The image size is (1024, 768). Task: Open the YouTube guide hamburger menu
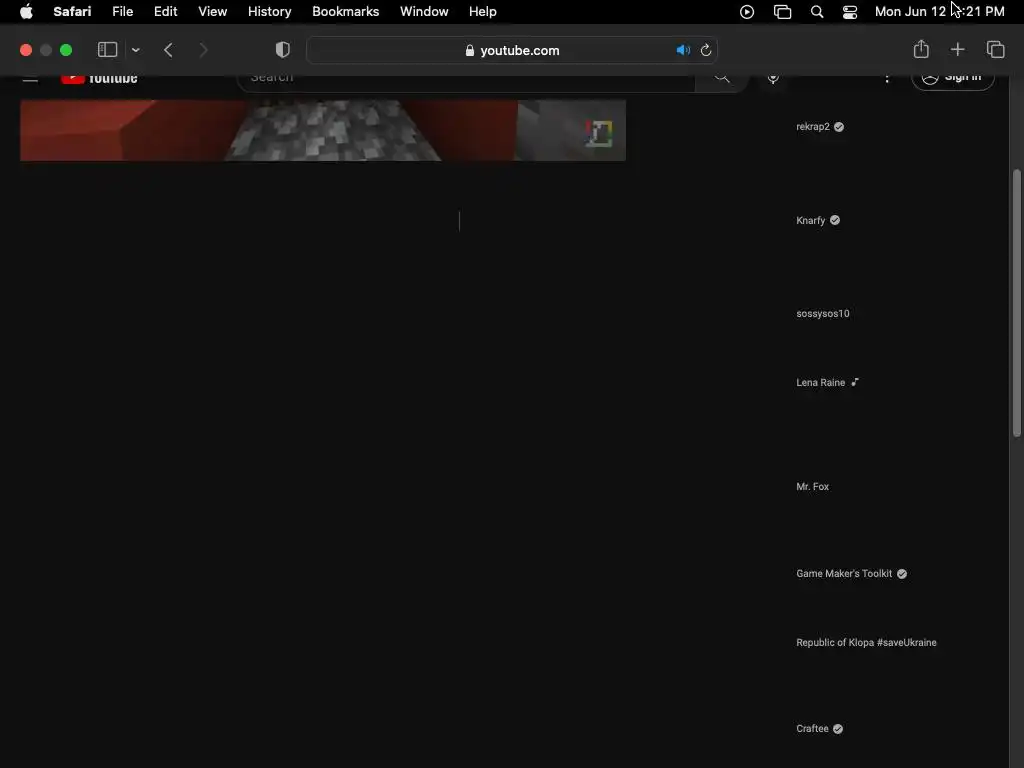tap(30, 79)
